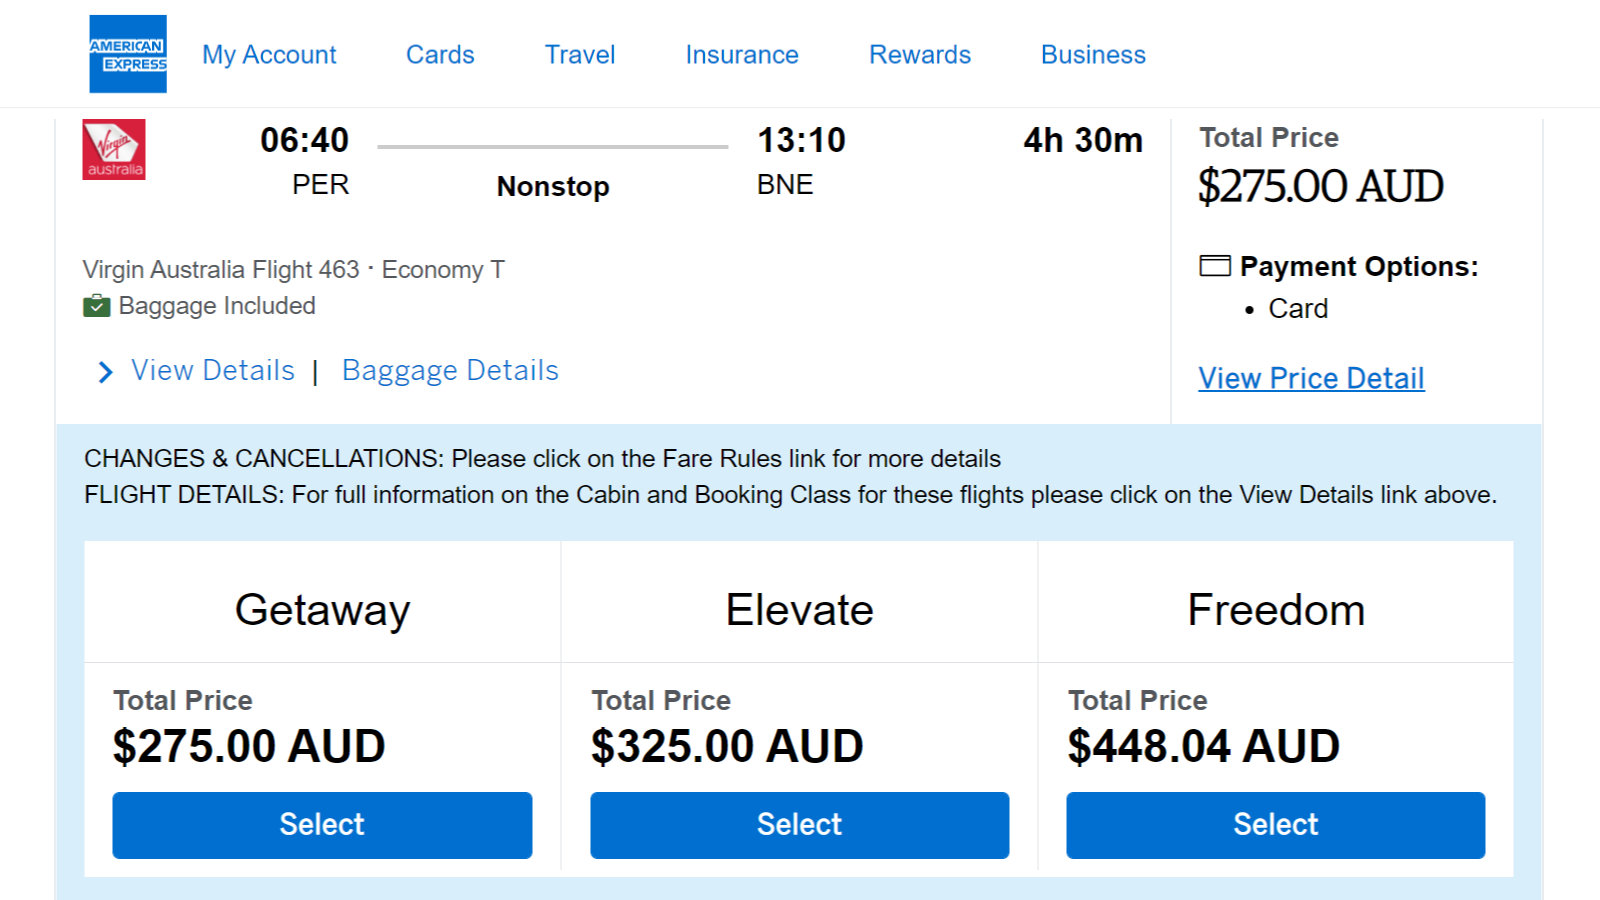Expand View Details chevron arrow
This screenshot has width=1600, height=900.
click(x=105, y=372)
